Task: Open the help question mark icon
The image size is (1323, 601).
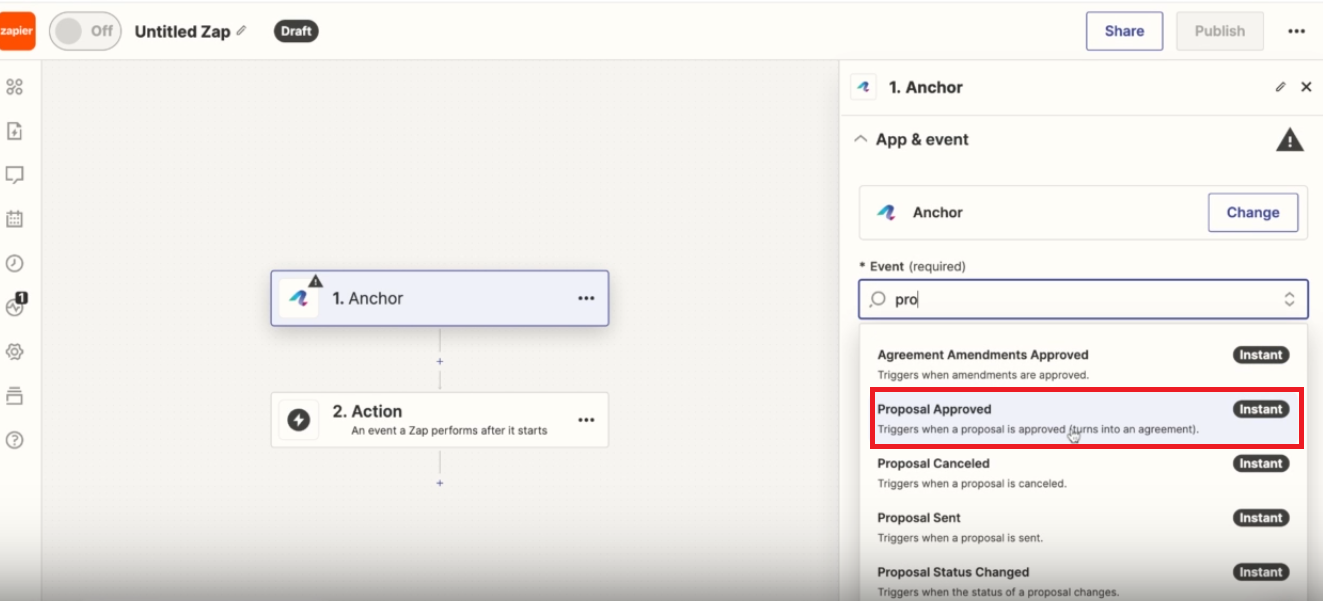Action: [14, 440]
